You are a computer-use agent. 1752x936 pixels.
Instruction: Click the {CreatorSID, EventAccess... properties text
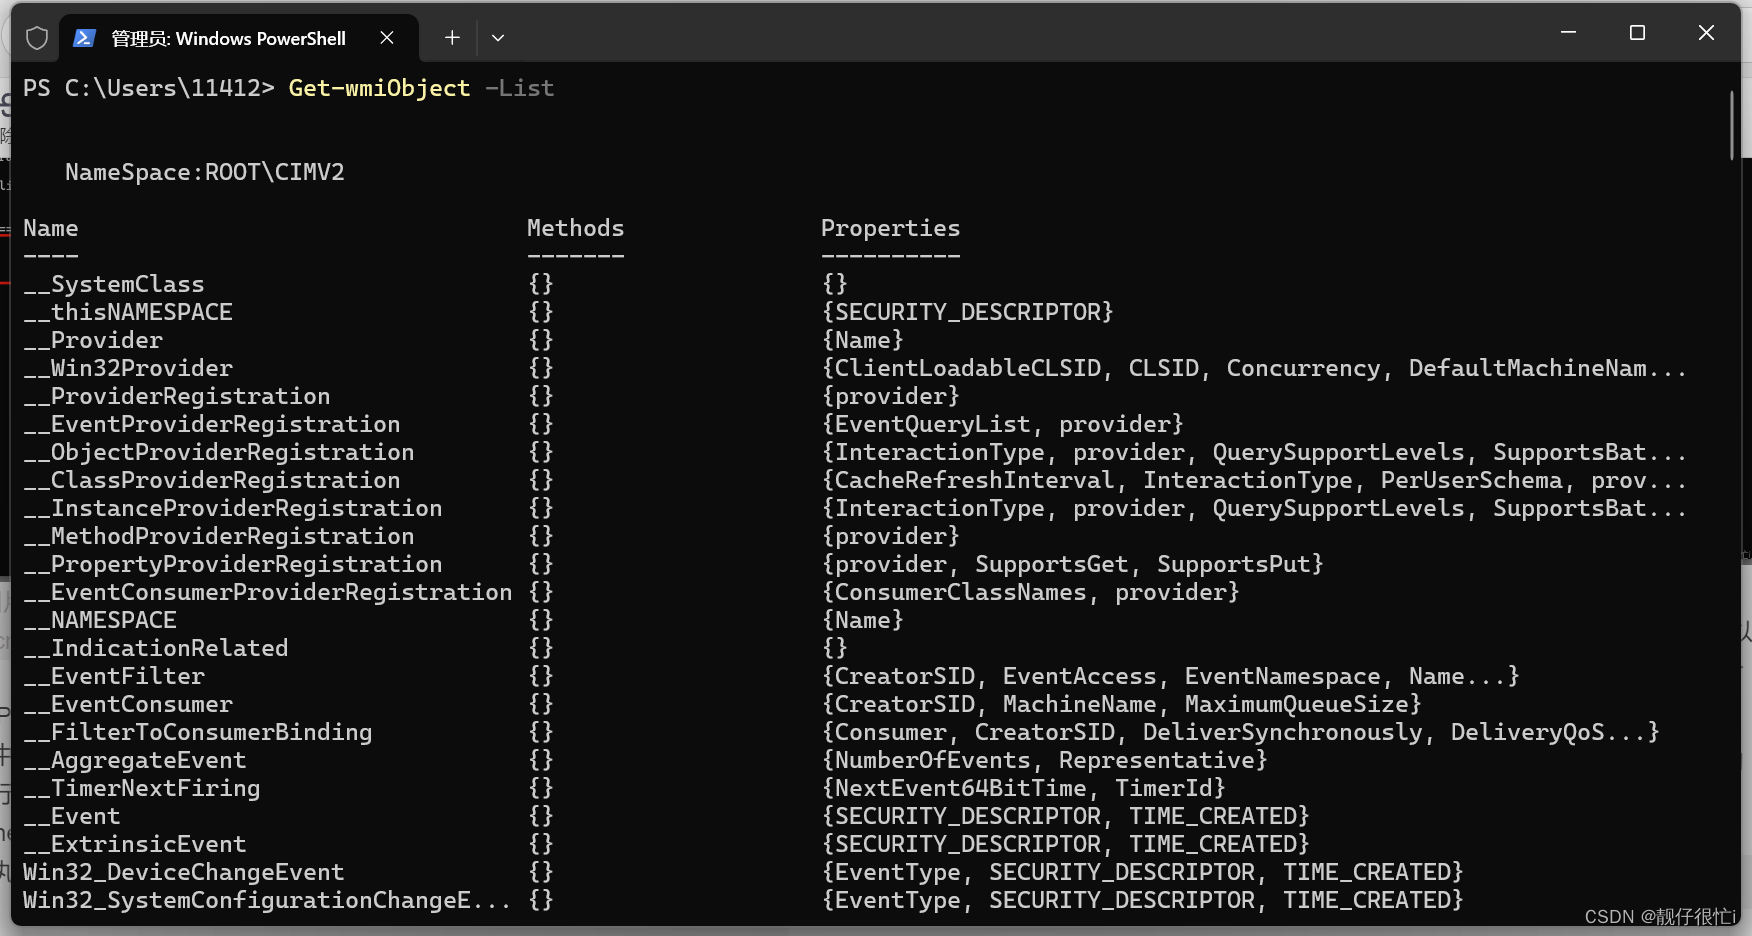tap(1171, 676)
